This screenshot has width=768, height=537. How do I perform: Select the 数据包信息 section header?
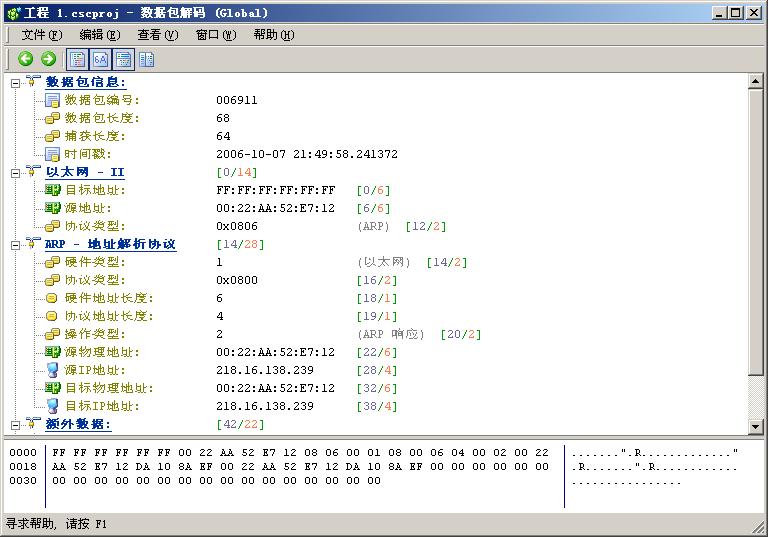85,82
